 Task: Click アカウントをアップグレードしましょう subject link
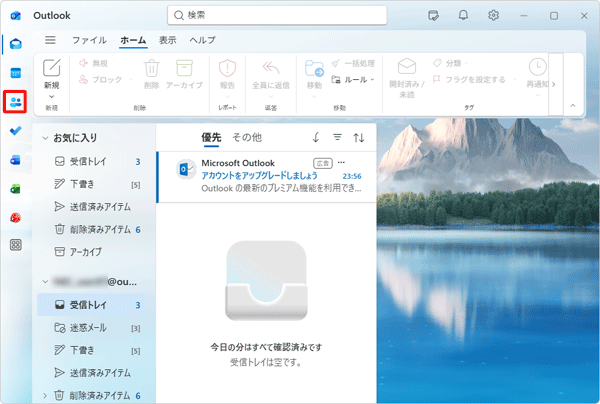[x=259, y=176]
